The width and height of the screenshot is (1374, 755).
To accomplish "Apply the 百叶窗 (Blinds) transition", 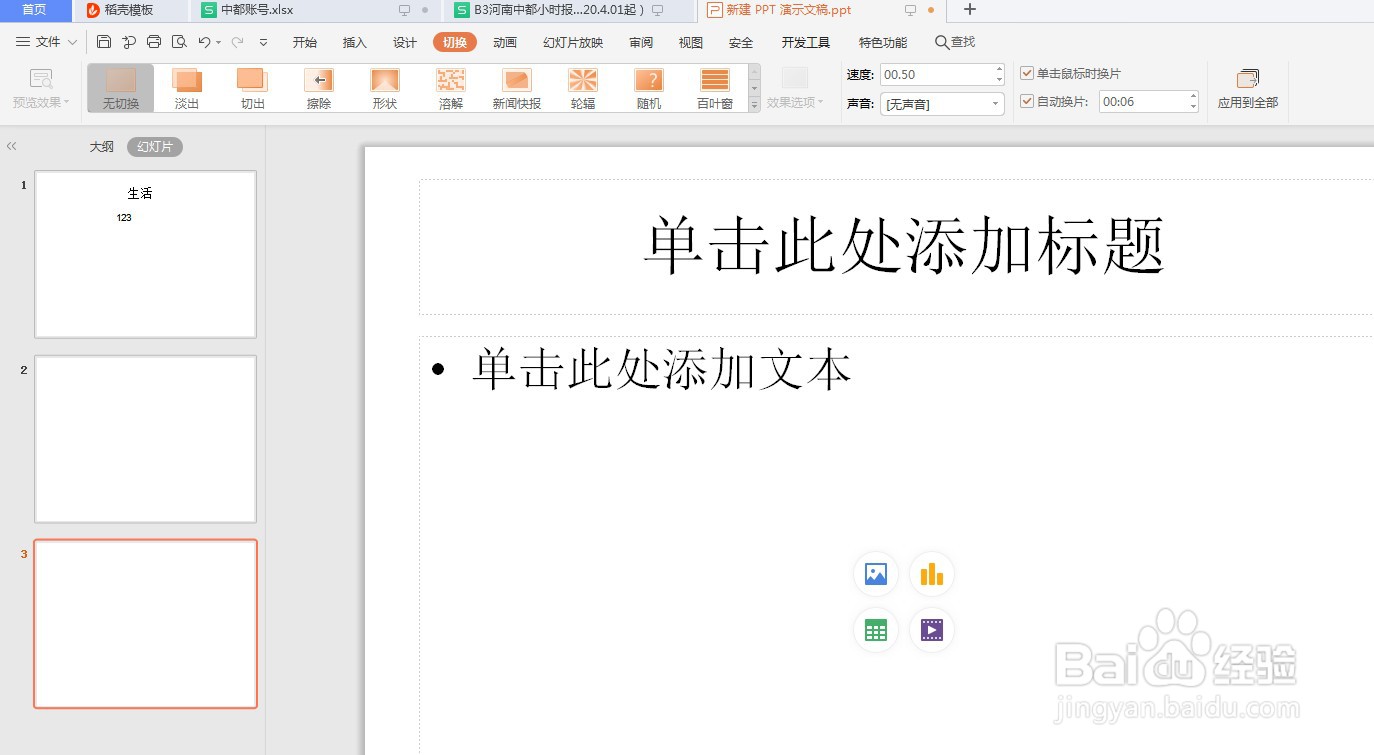I will pyautogui.click(x=714, y=87).
